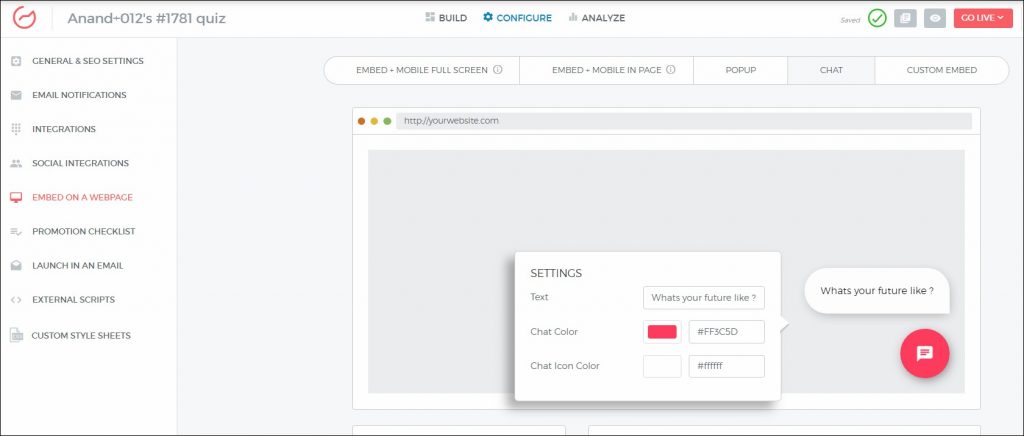Open the Analyze tab
This screenshot has width=1024, height=436.
pos(596,18)
